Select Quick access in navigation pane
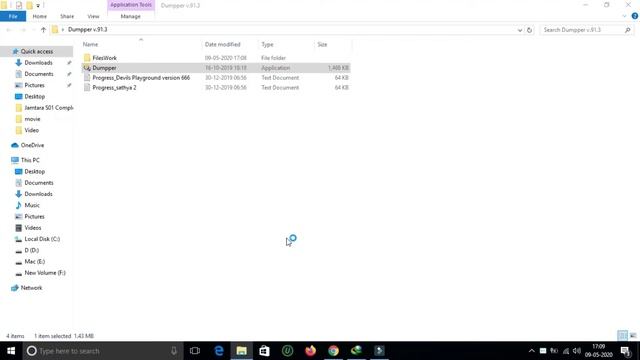This screenshot has height=360, width=640. [37, 51]
